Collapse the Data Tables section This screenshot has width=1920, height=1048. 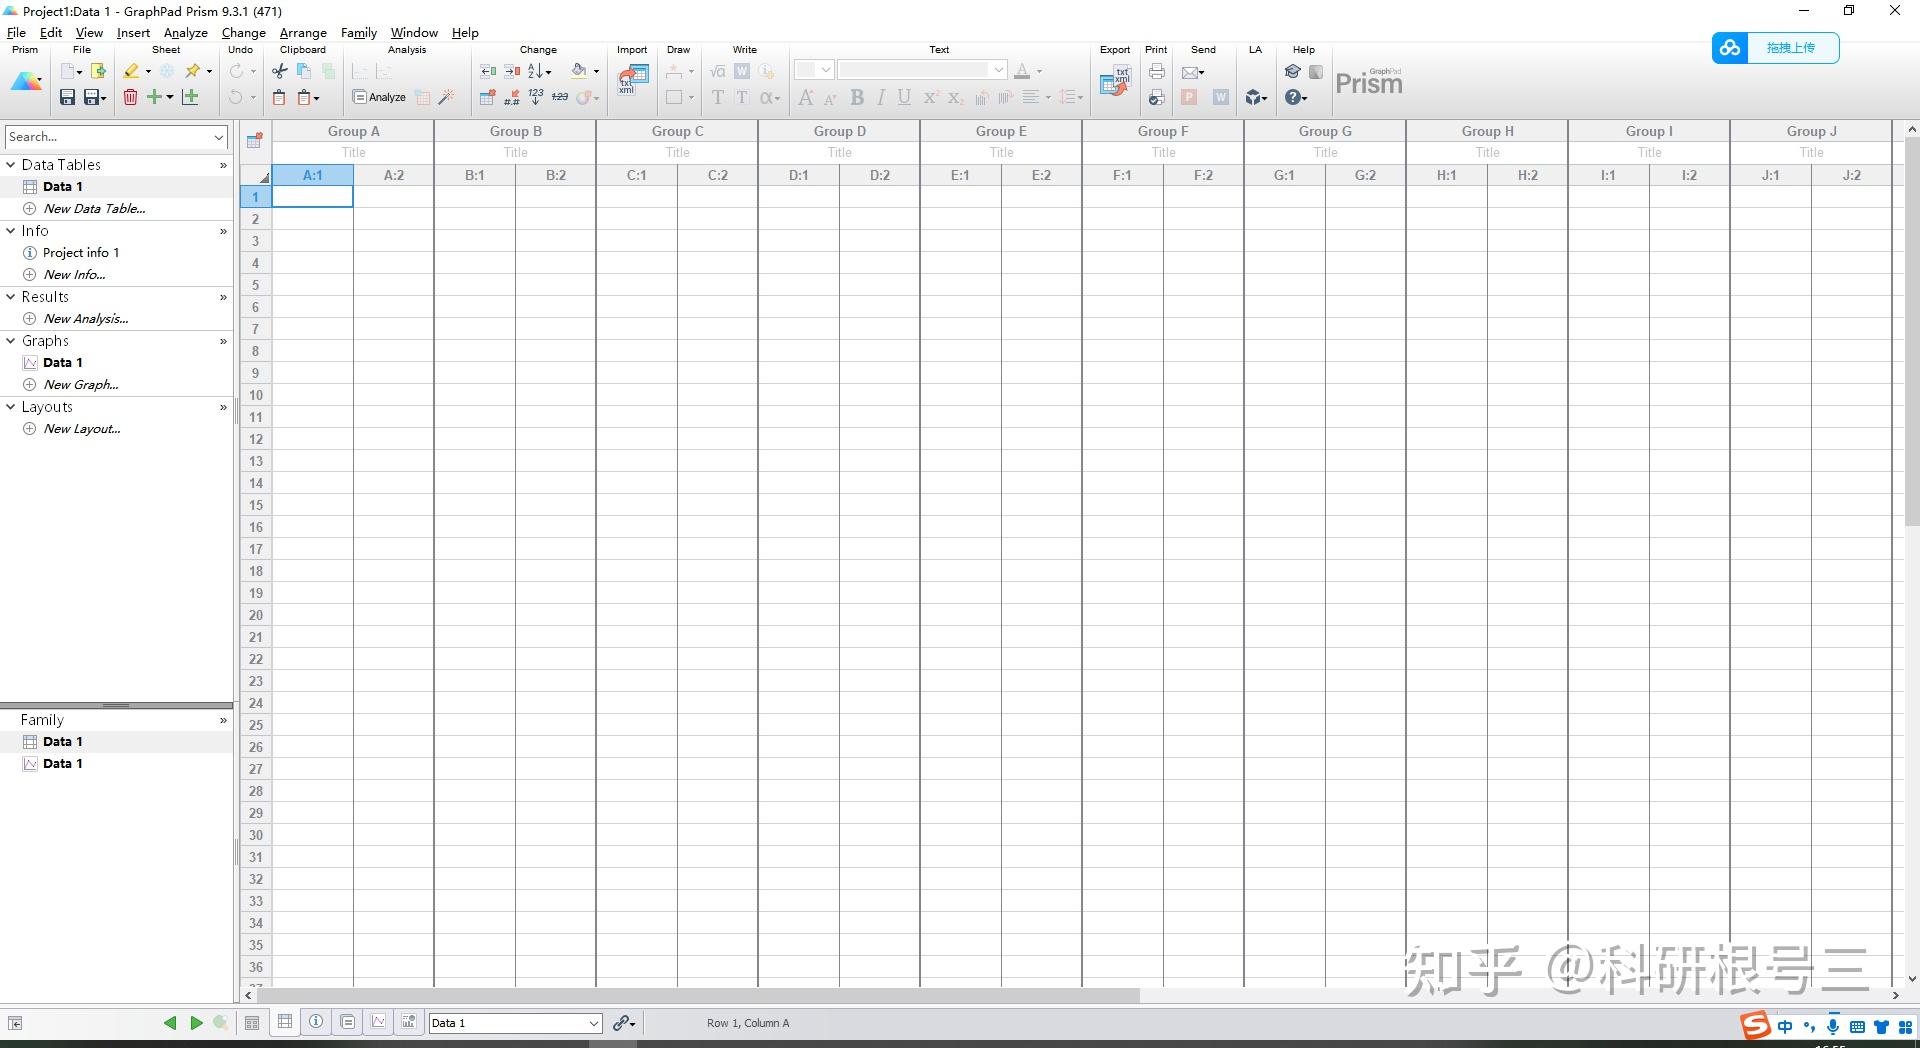(11, 165)
